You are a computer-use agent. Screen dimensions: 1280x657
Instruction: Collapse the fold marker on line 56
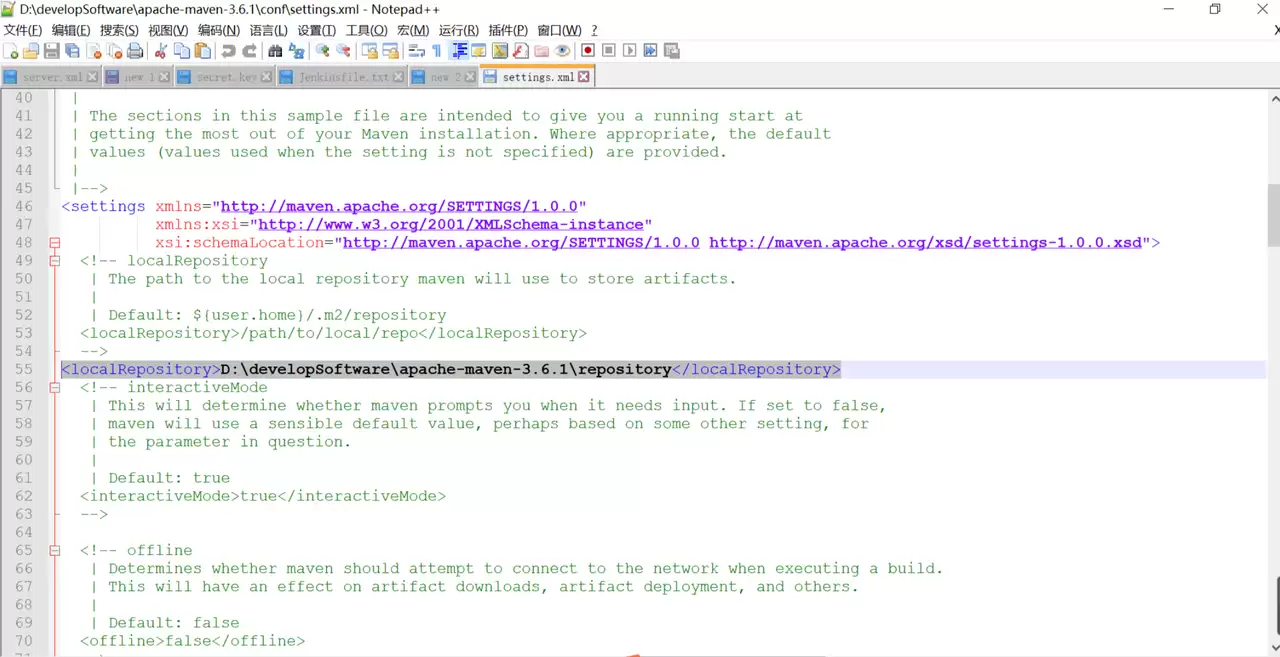(54, 388)
